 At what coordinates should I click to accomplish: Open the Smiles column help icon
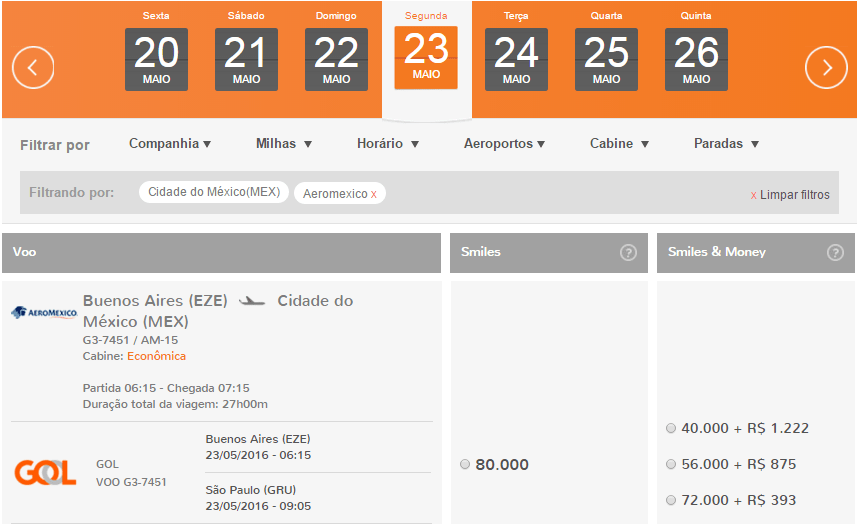point(628,252)
